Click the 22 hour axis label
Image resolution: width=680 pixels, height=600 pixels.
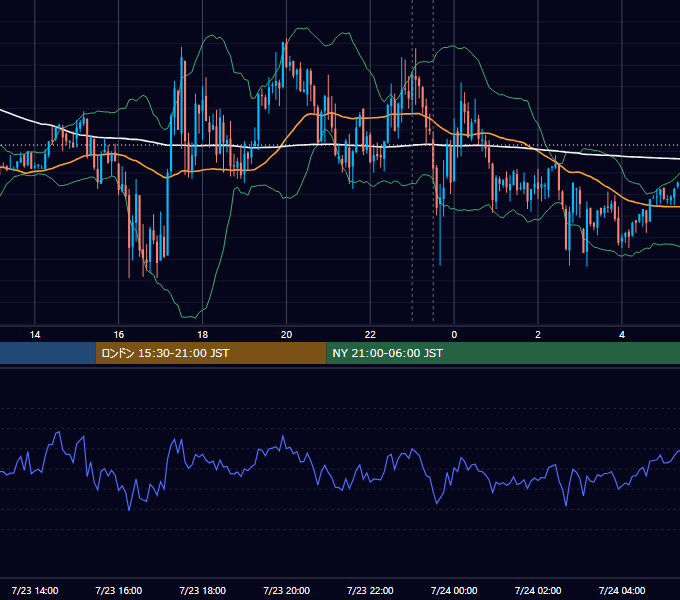pos(370,335)
